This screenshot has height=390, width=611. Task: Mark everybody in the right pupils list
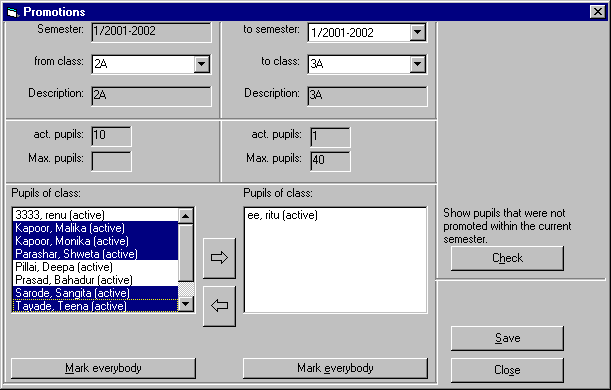[x=335, y=368]
